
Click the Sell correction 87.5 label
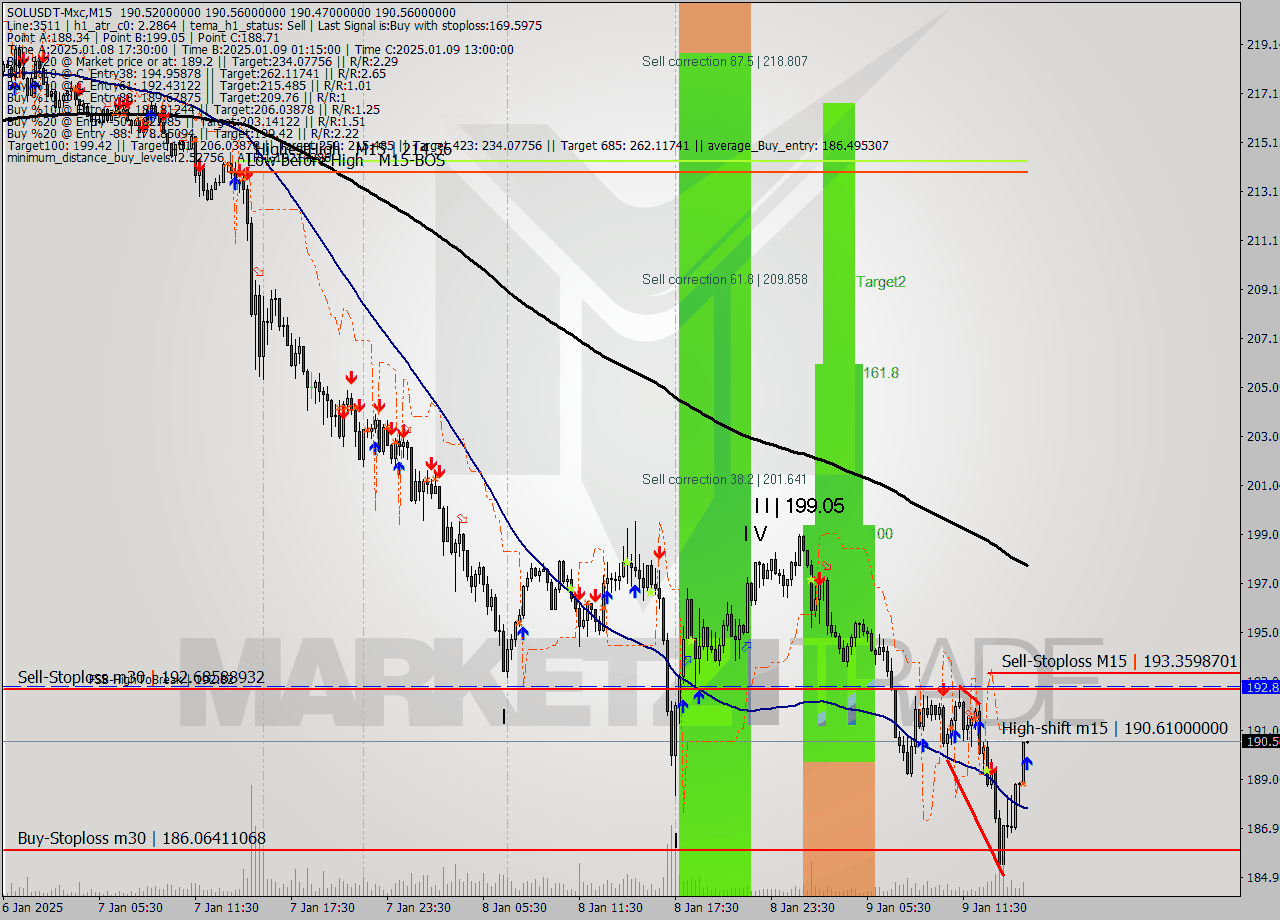pos(724,61)
